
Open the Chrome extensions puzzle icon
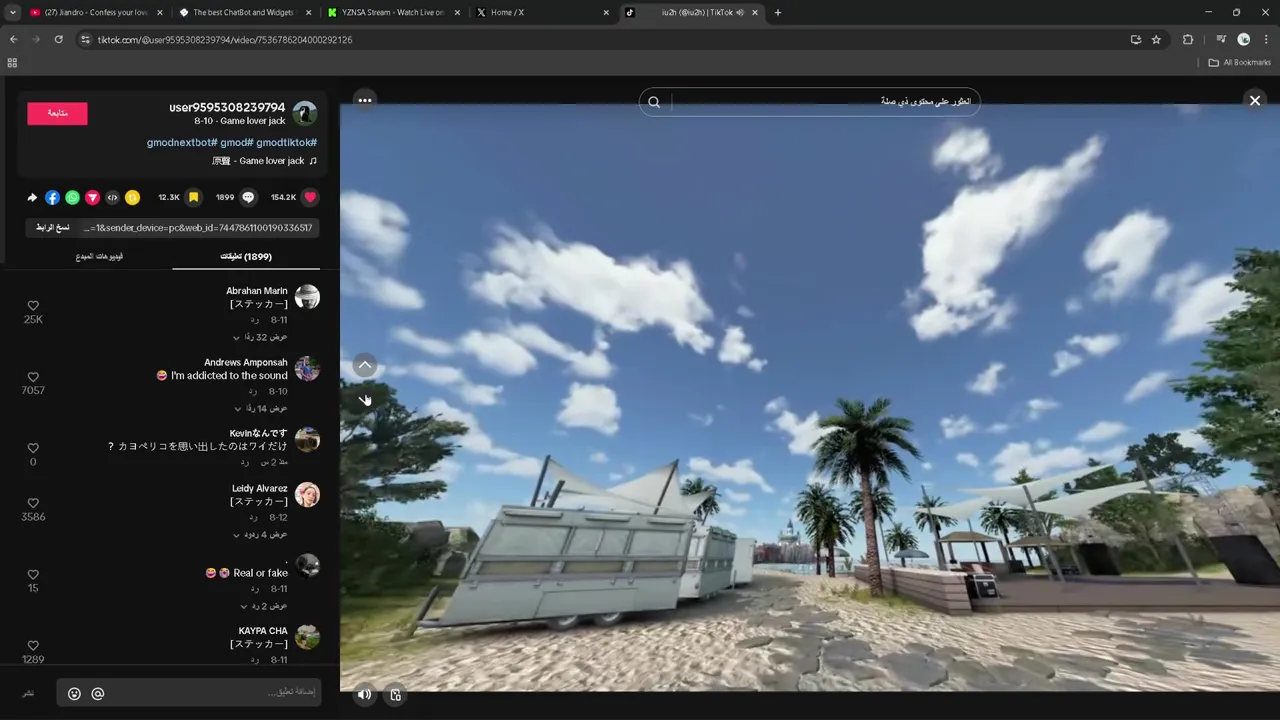pyautogui.click(x=1188, y=39)
